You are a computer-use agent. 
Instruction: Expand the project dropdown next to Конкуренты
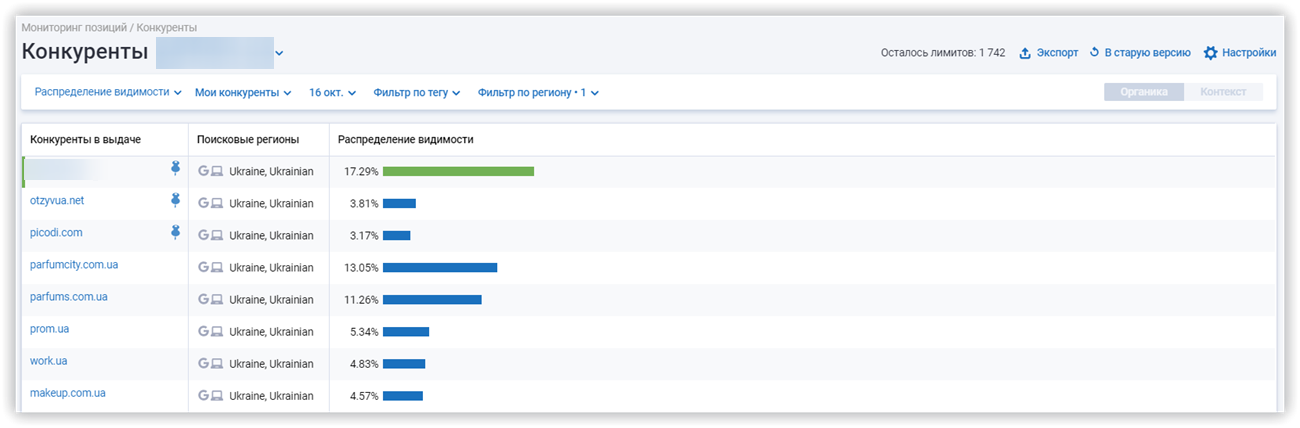click(x=279, y=53)
